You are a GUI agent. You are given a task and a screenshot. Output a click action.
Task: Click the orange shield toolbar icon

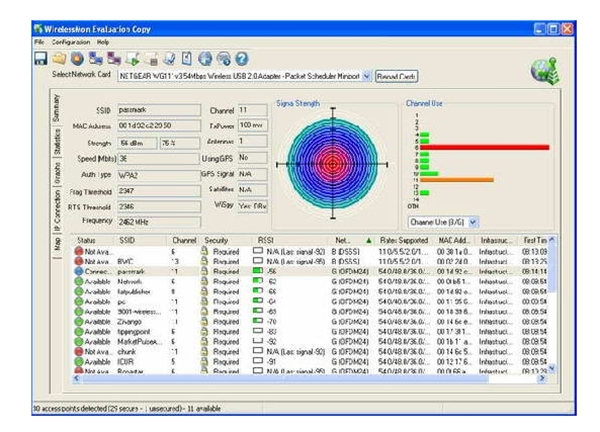pyautogui.click(x=77, y=59)
